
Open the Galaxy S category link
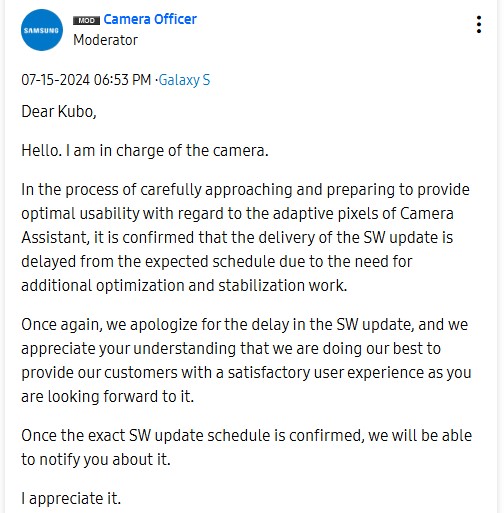[184, 80]
